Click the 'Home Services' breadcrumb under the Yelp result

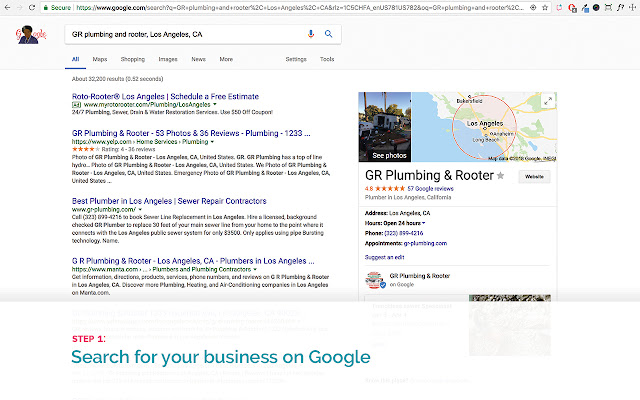pyautogui.click(x=157, y=142)
